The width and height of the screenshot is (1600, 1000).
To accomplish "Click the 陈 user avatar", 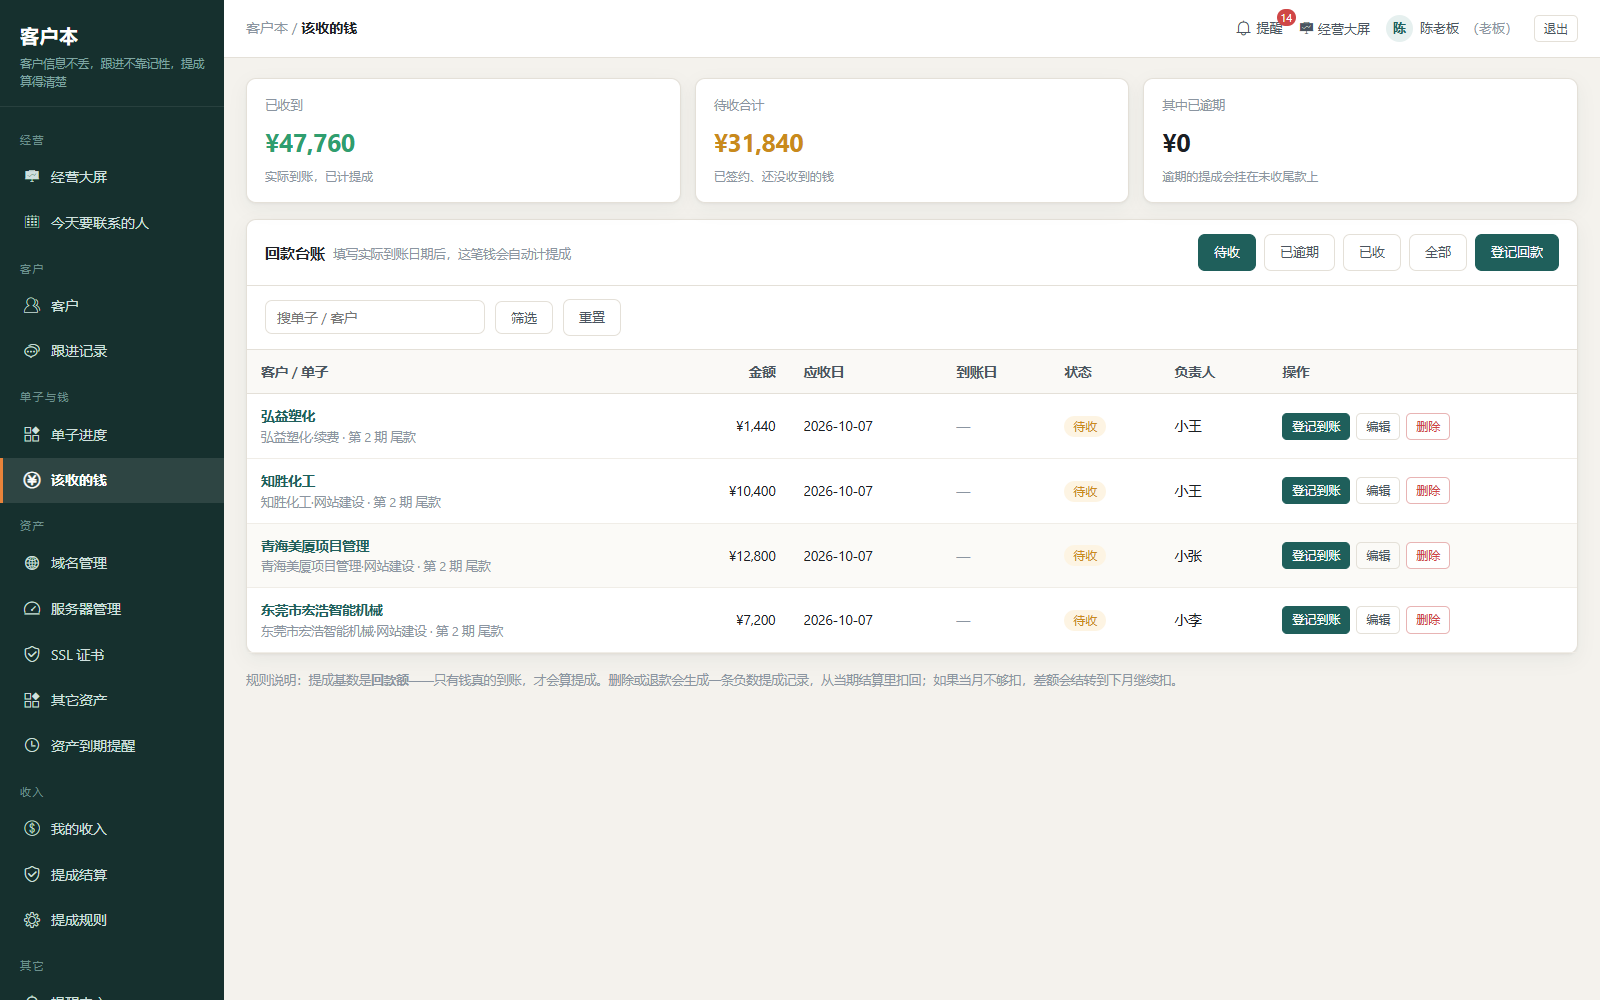I will tap(1399, 28).
